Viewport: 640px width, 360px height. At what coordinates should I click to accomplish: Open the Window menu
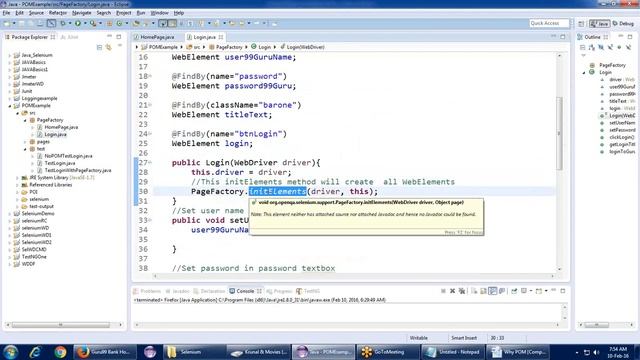tap(159, 13)
